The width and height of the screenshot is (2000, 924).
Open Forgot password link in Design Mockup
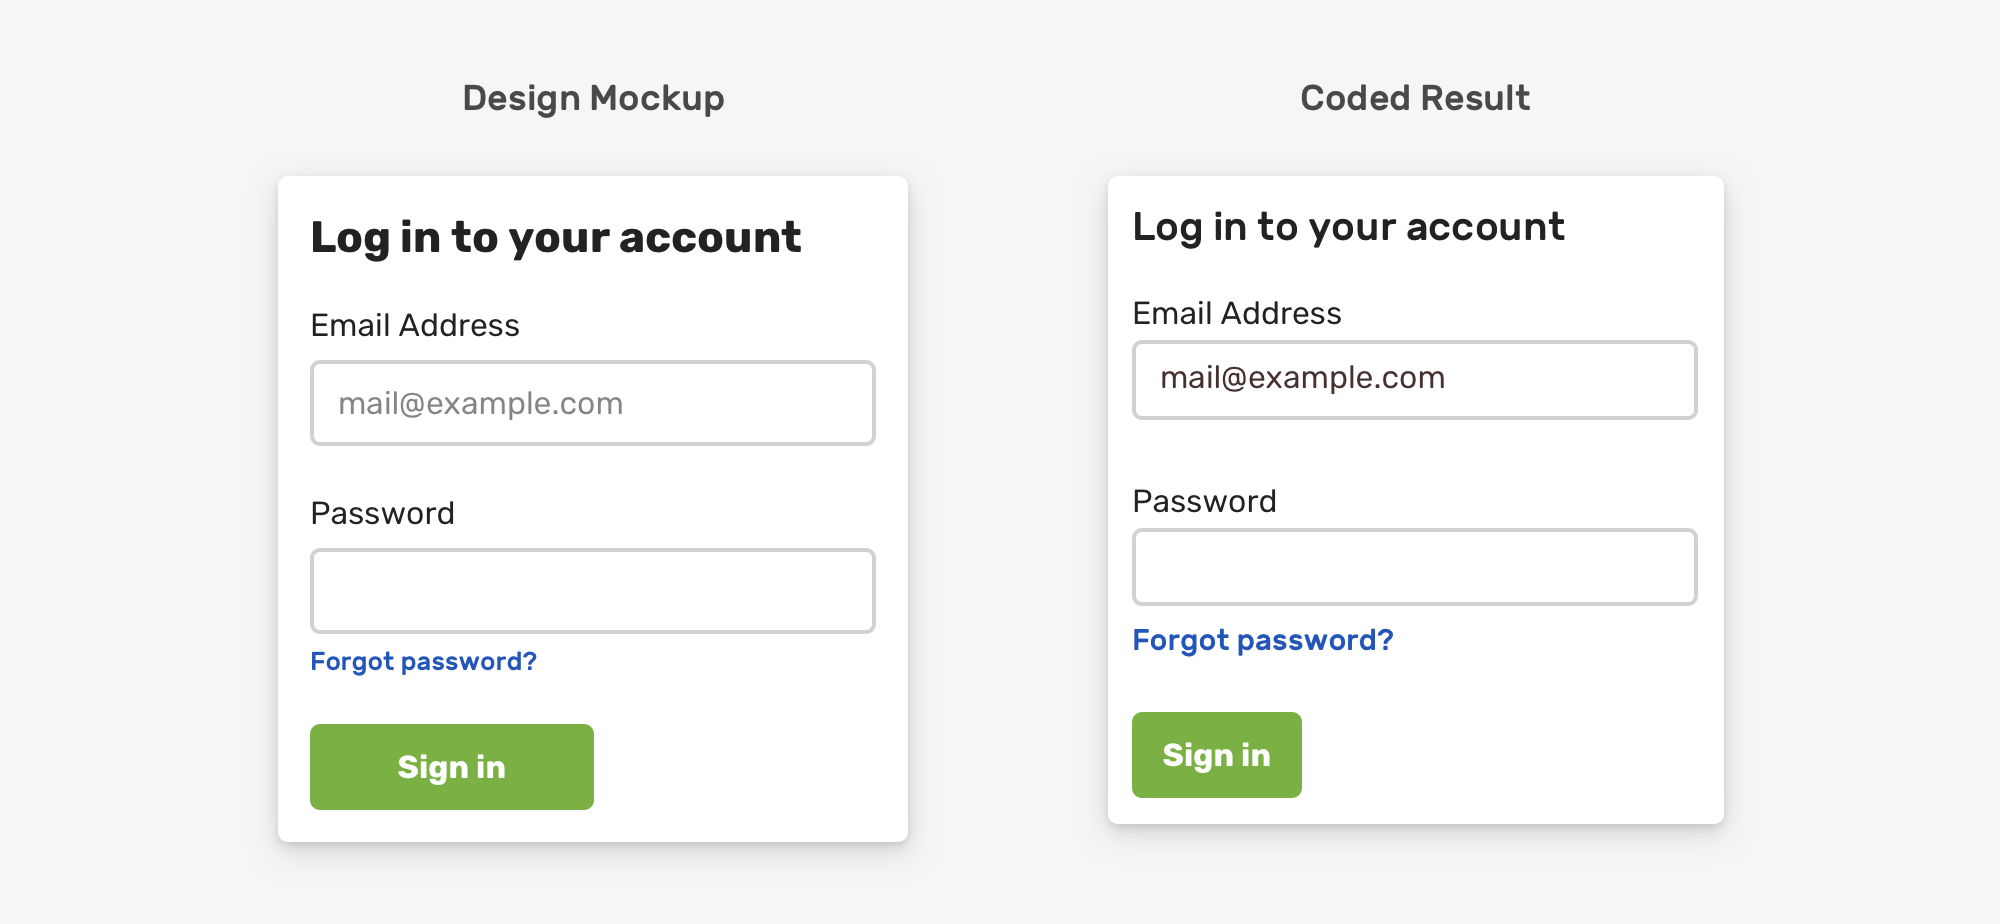[x=423, y=662]
